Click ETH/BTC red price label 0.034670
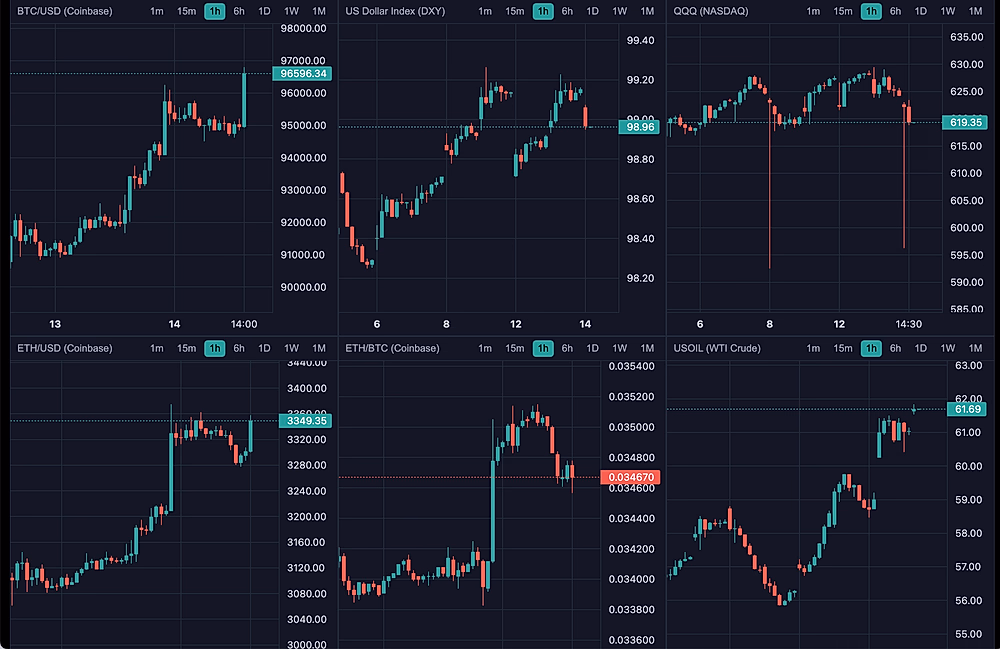This screenshot has width=1000, height=649. [x=630, y=478]
